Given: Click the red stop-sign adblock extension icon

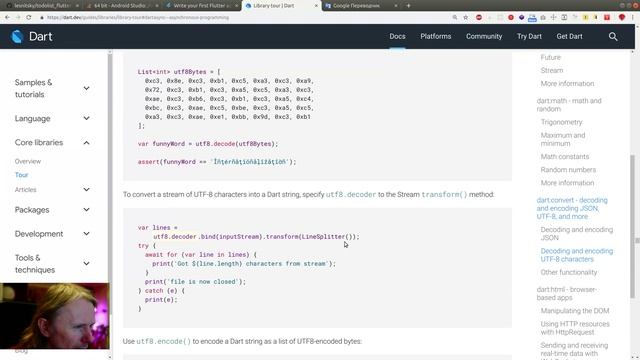Looking at the screenshot, I should point(479,18).
